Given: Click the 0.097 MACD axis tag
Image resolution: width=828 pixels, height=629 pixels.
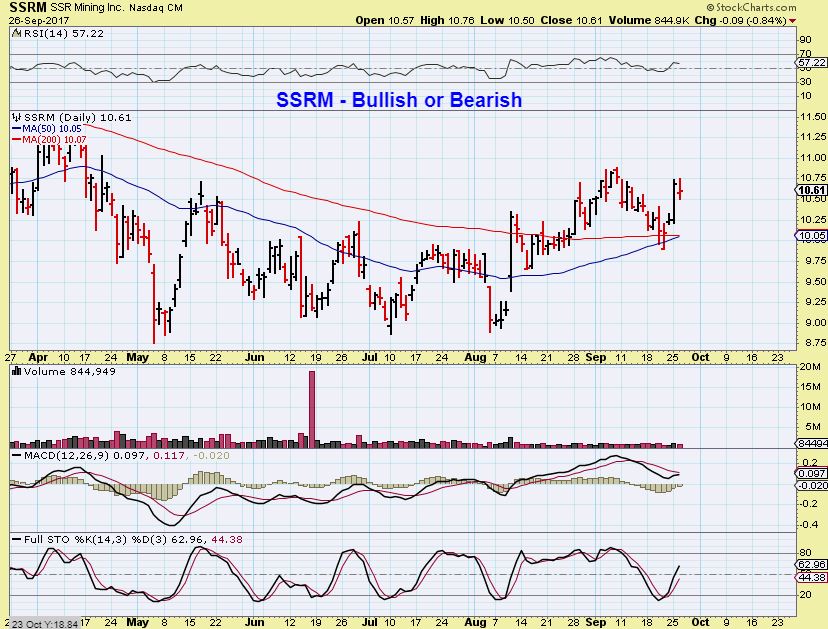Looking at the screenshot, I should tap(812, 474).
